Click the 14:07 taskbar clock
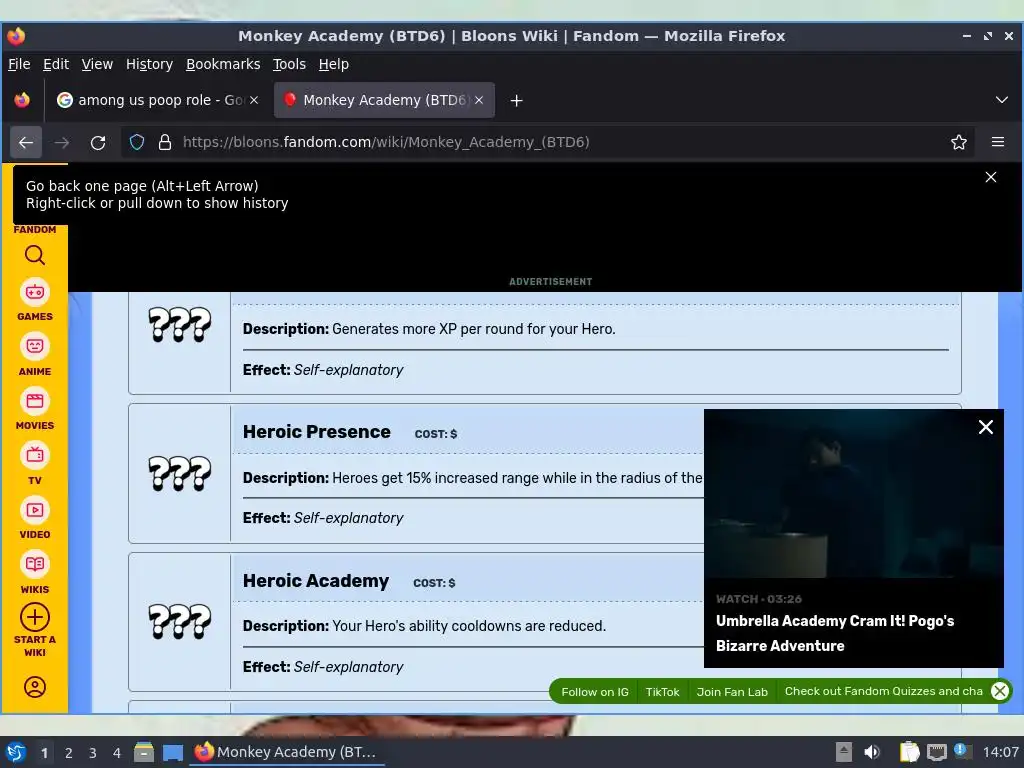Image resolution: width=1024 pixels, height=768 pixels. tap(1000, 752)
